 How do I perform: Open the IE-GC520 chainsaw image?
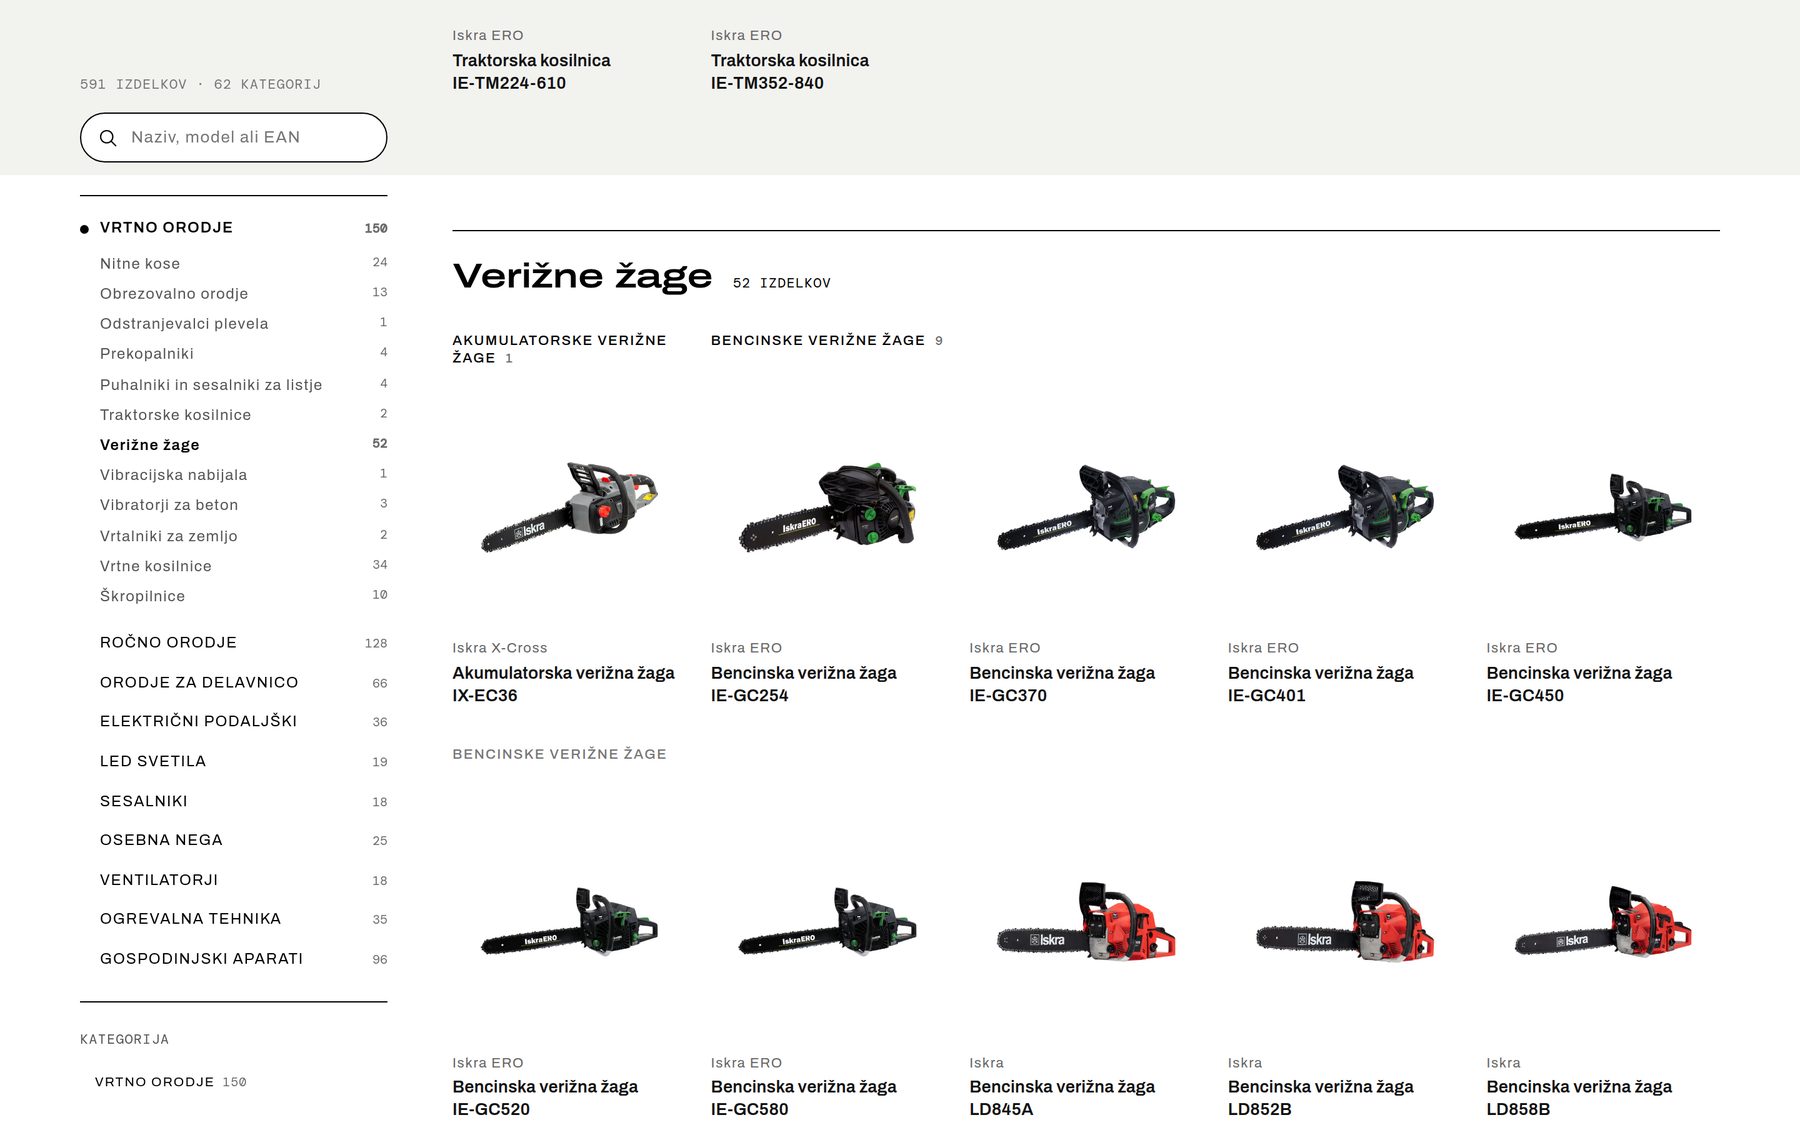coord(570,922)
